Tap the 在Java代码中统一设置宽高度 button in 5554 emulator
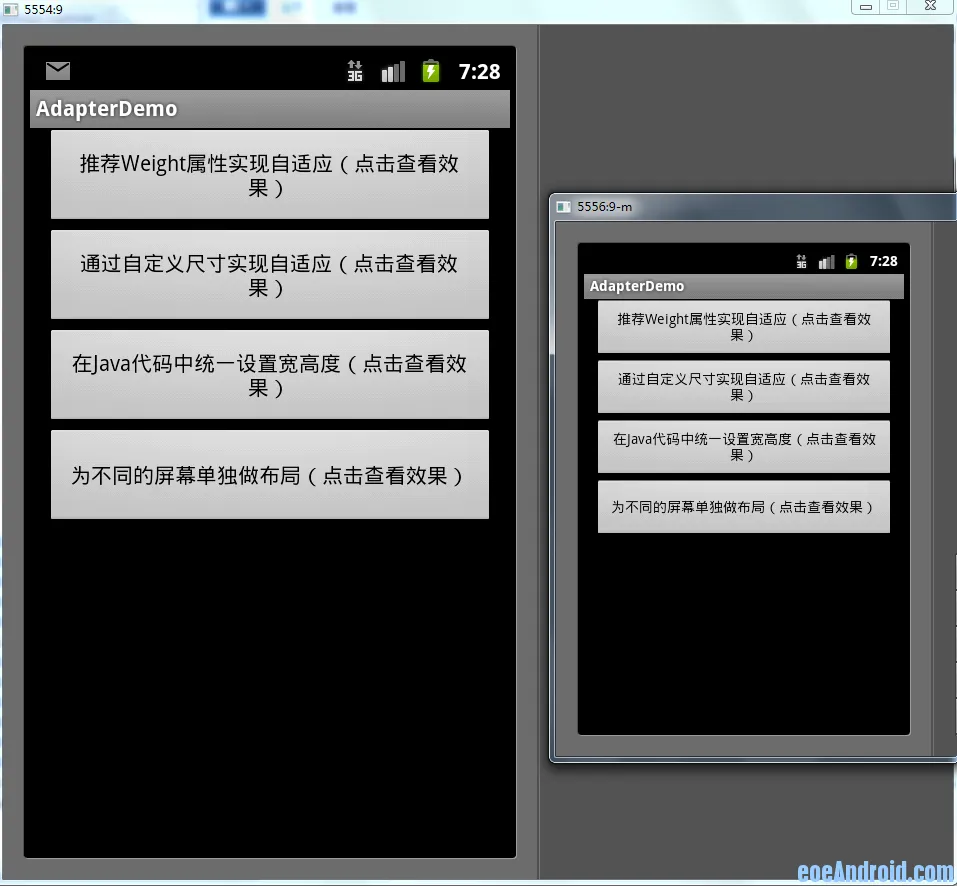Image resolution: width=957 pixels, height=886 pixels. [270, 375]
